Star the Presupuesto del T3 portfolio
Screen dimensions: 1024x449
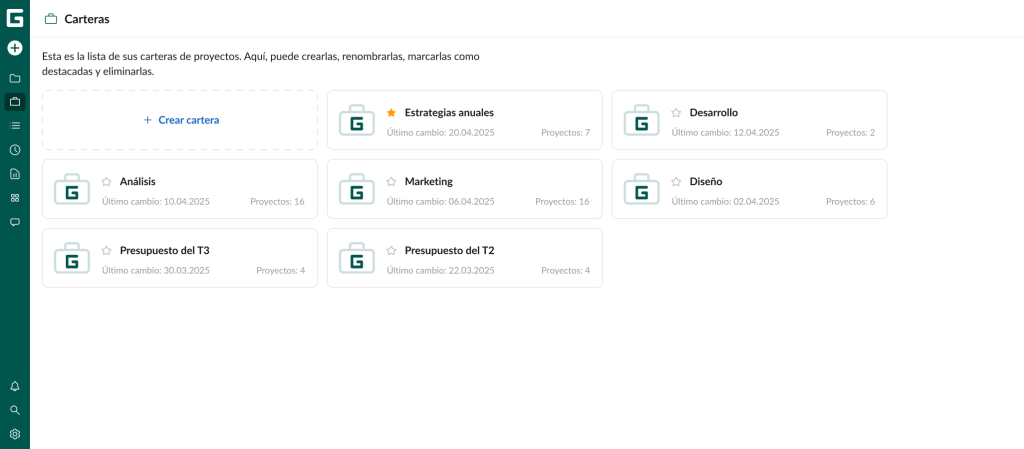click(106, 250)
